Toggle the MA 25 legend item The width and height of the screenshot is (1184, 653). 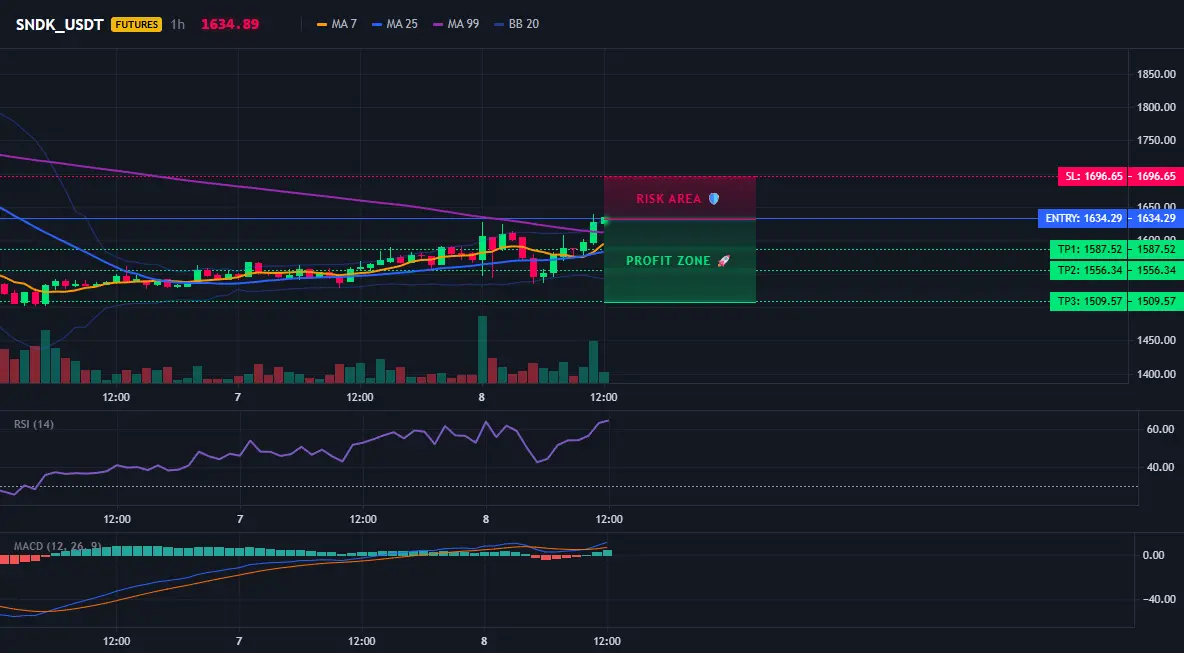[x=394, y=24]
